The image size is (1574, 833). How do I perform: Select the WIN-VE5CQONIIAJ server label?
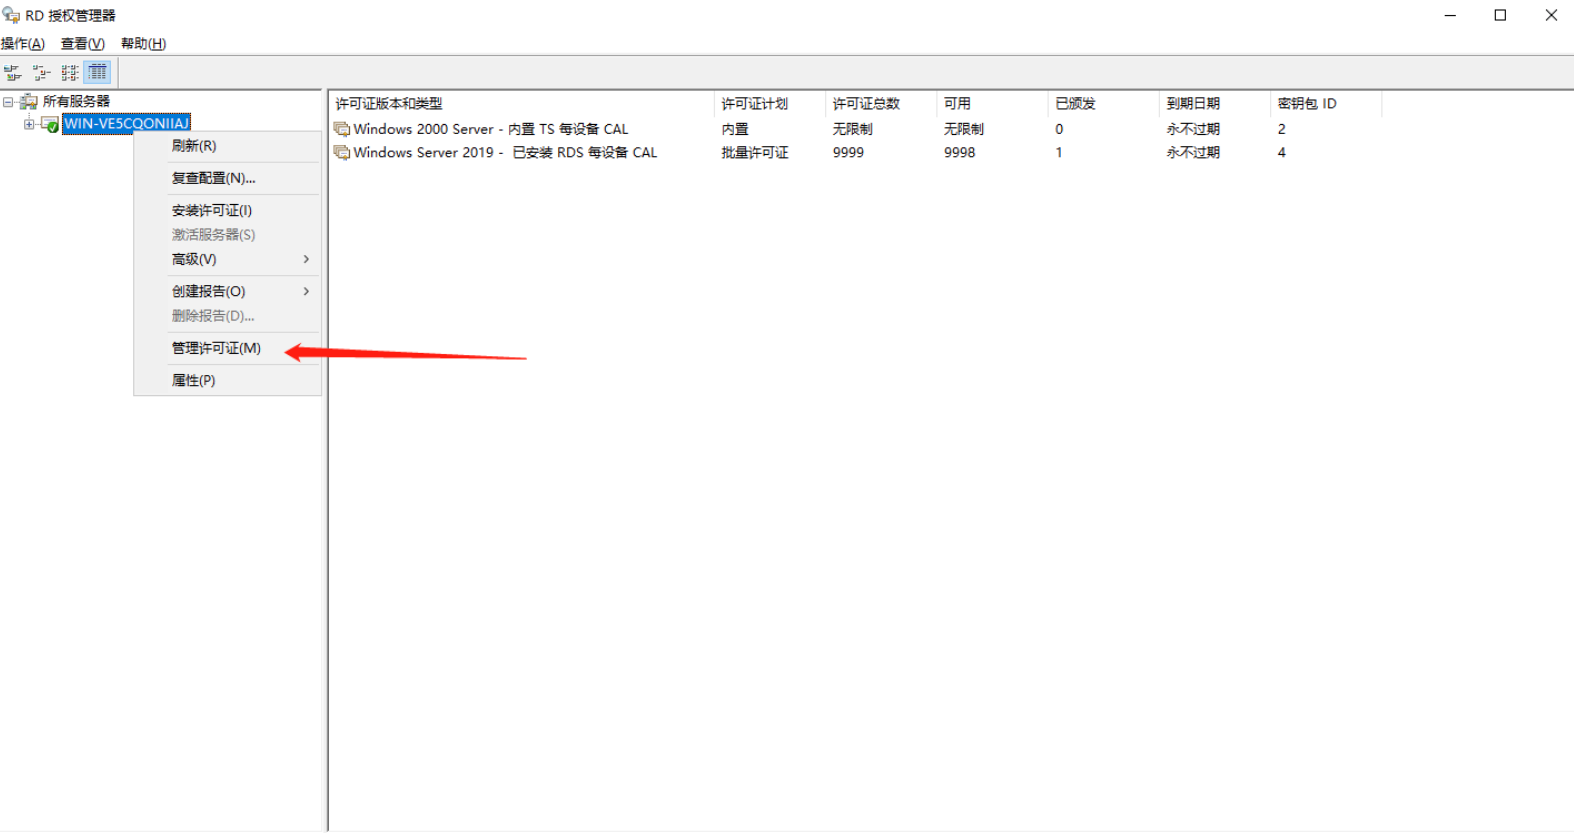126,124
